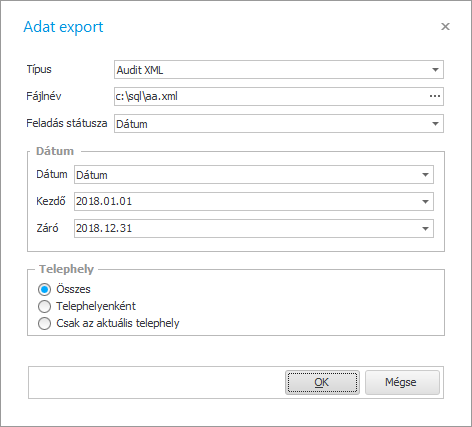
Task: Open the Dátum type dropdown in group
Action: coord(425,175)
